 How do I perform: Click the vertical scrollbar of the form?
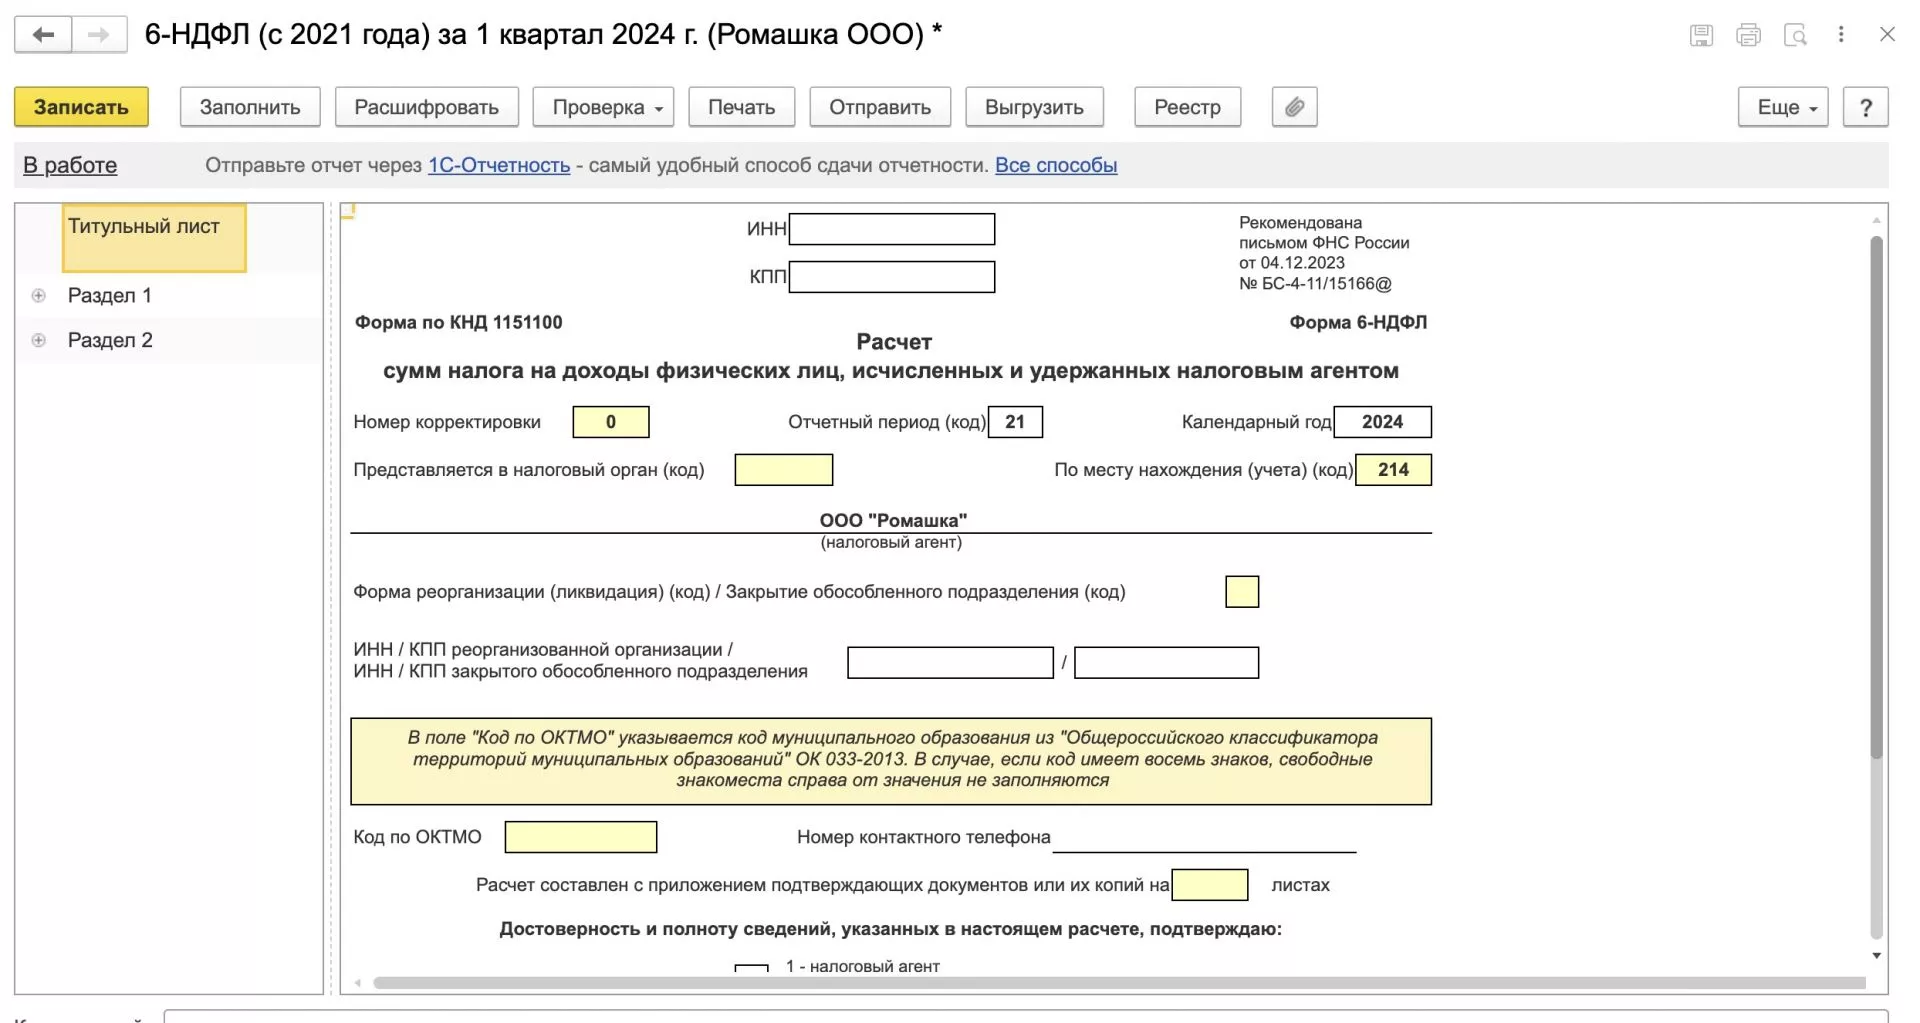click(x=1877, y=498)
